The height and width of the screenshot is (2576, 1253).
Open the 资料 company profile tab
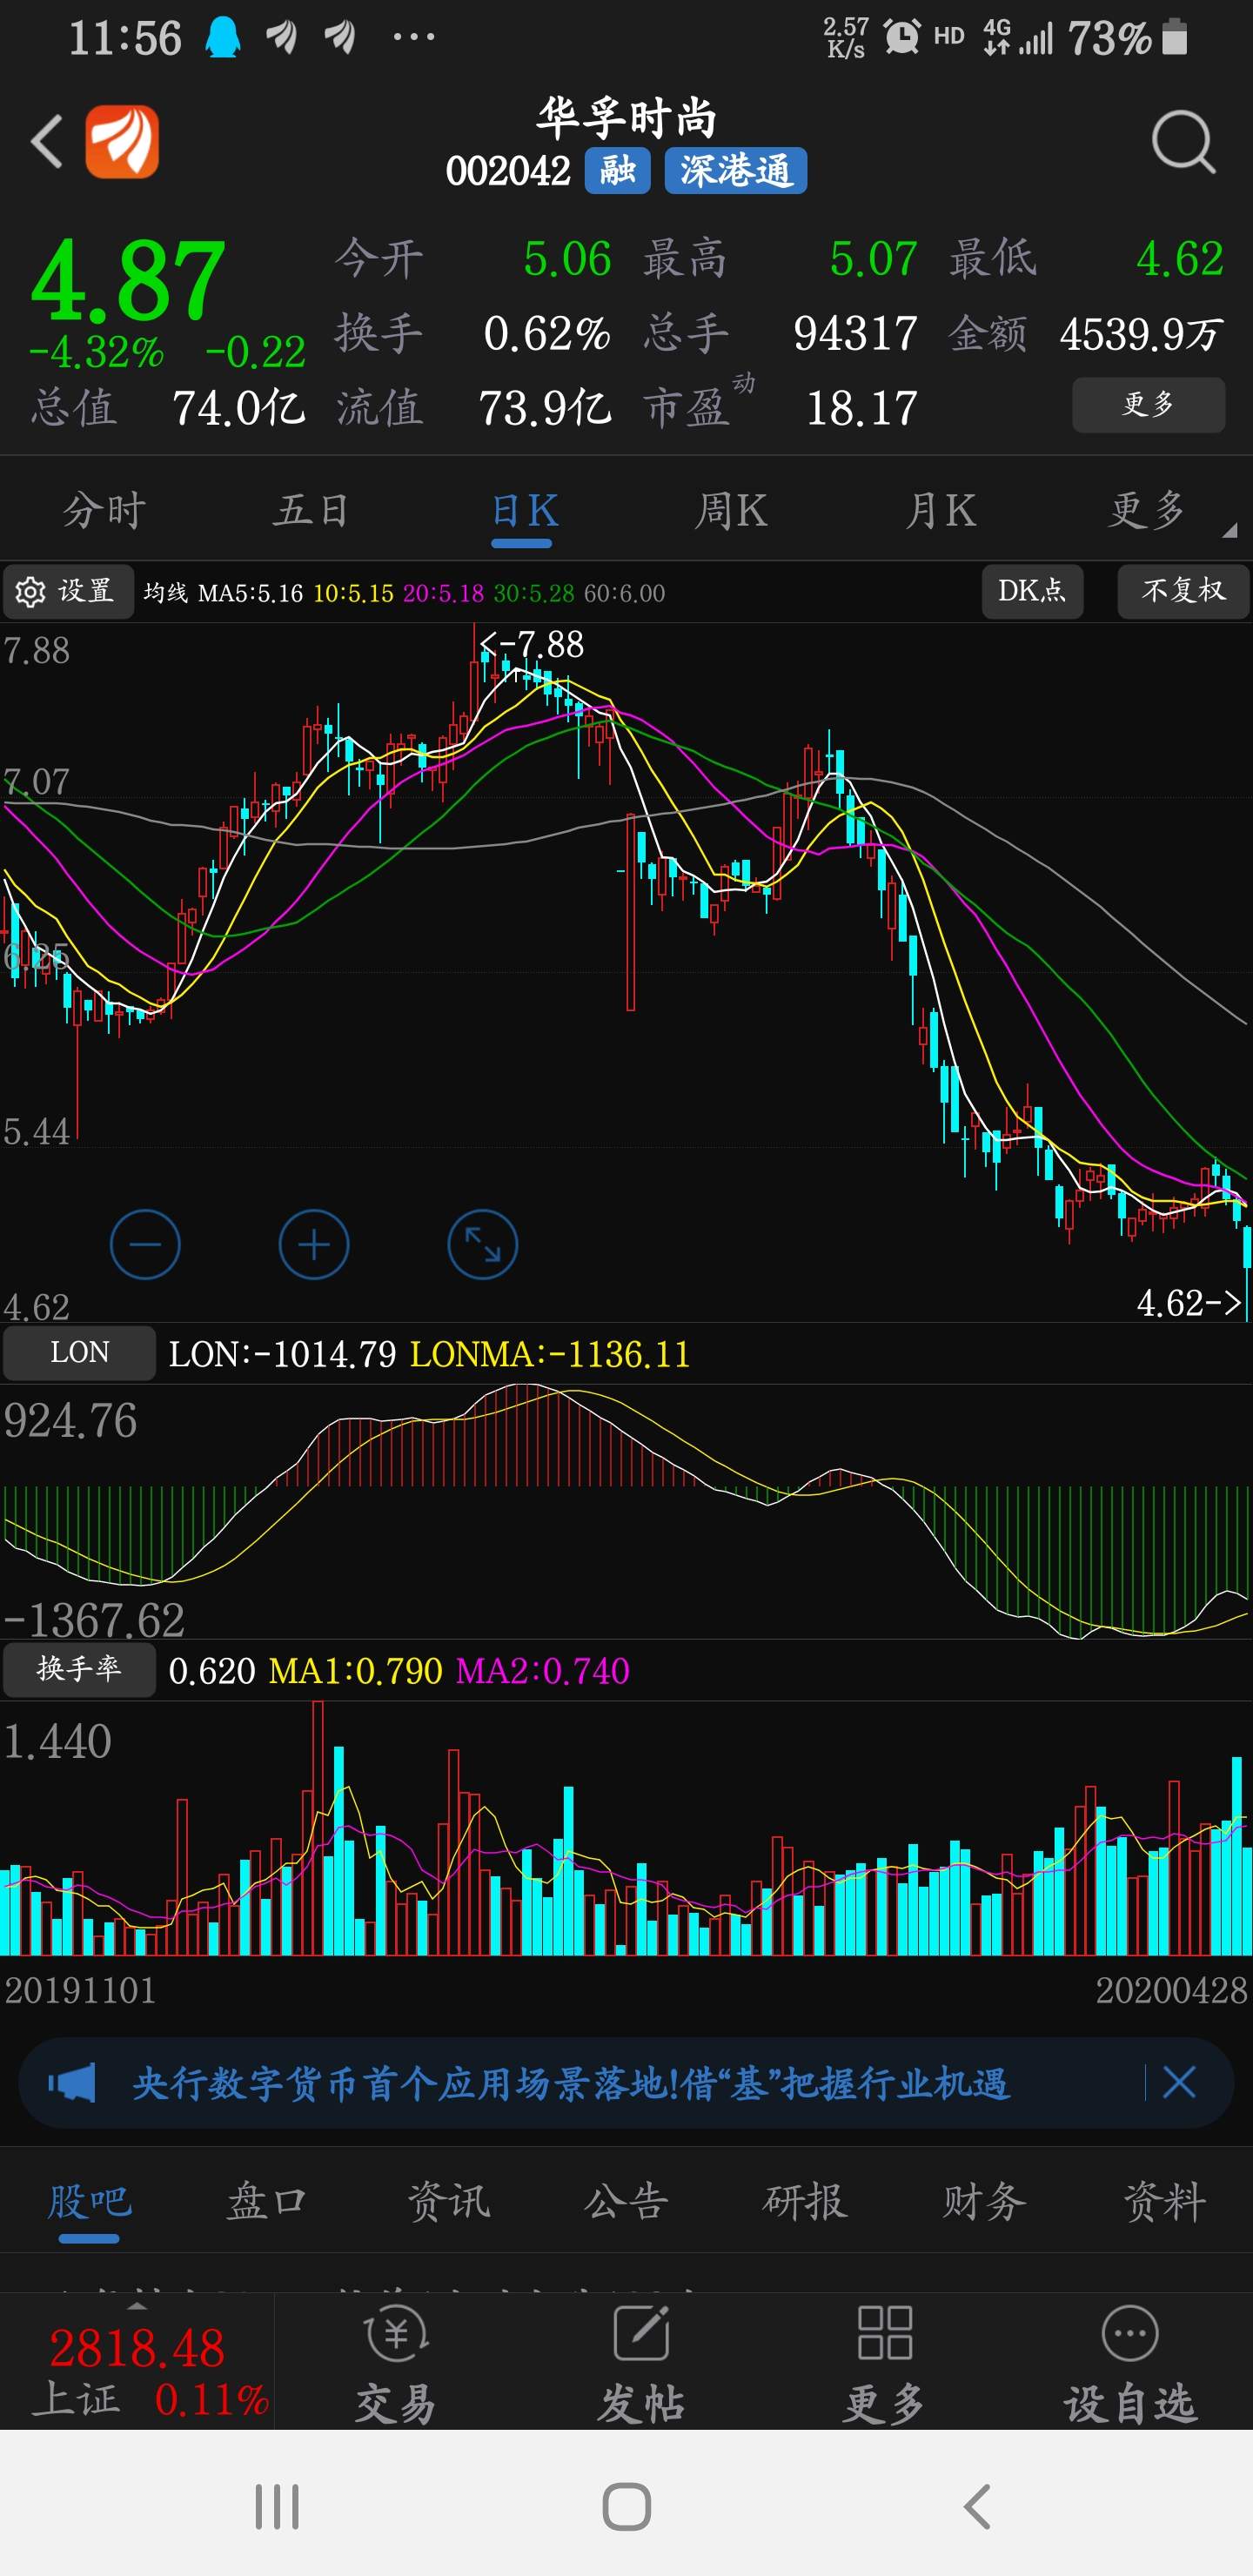pos(1165,2201)
